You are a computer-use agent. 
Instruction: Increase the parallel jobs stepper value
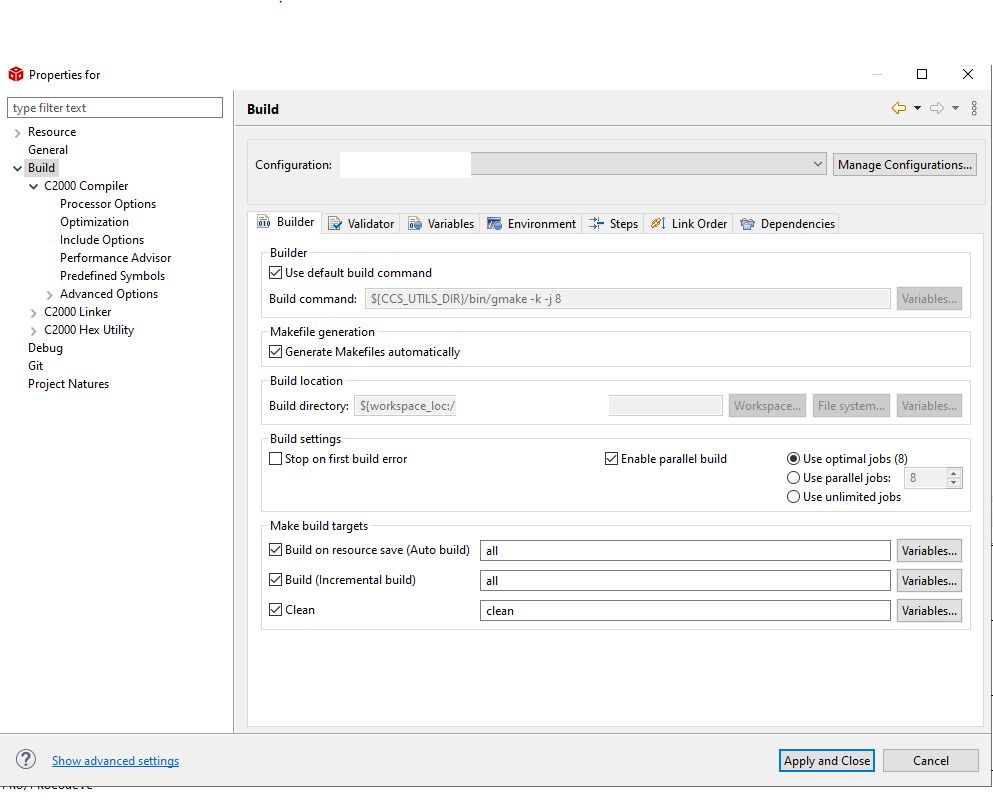click(954, 473)
